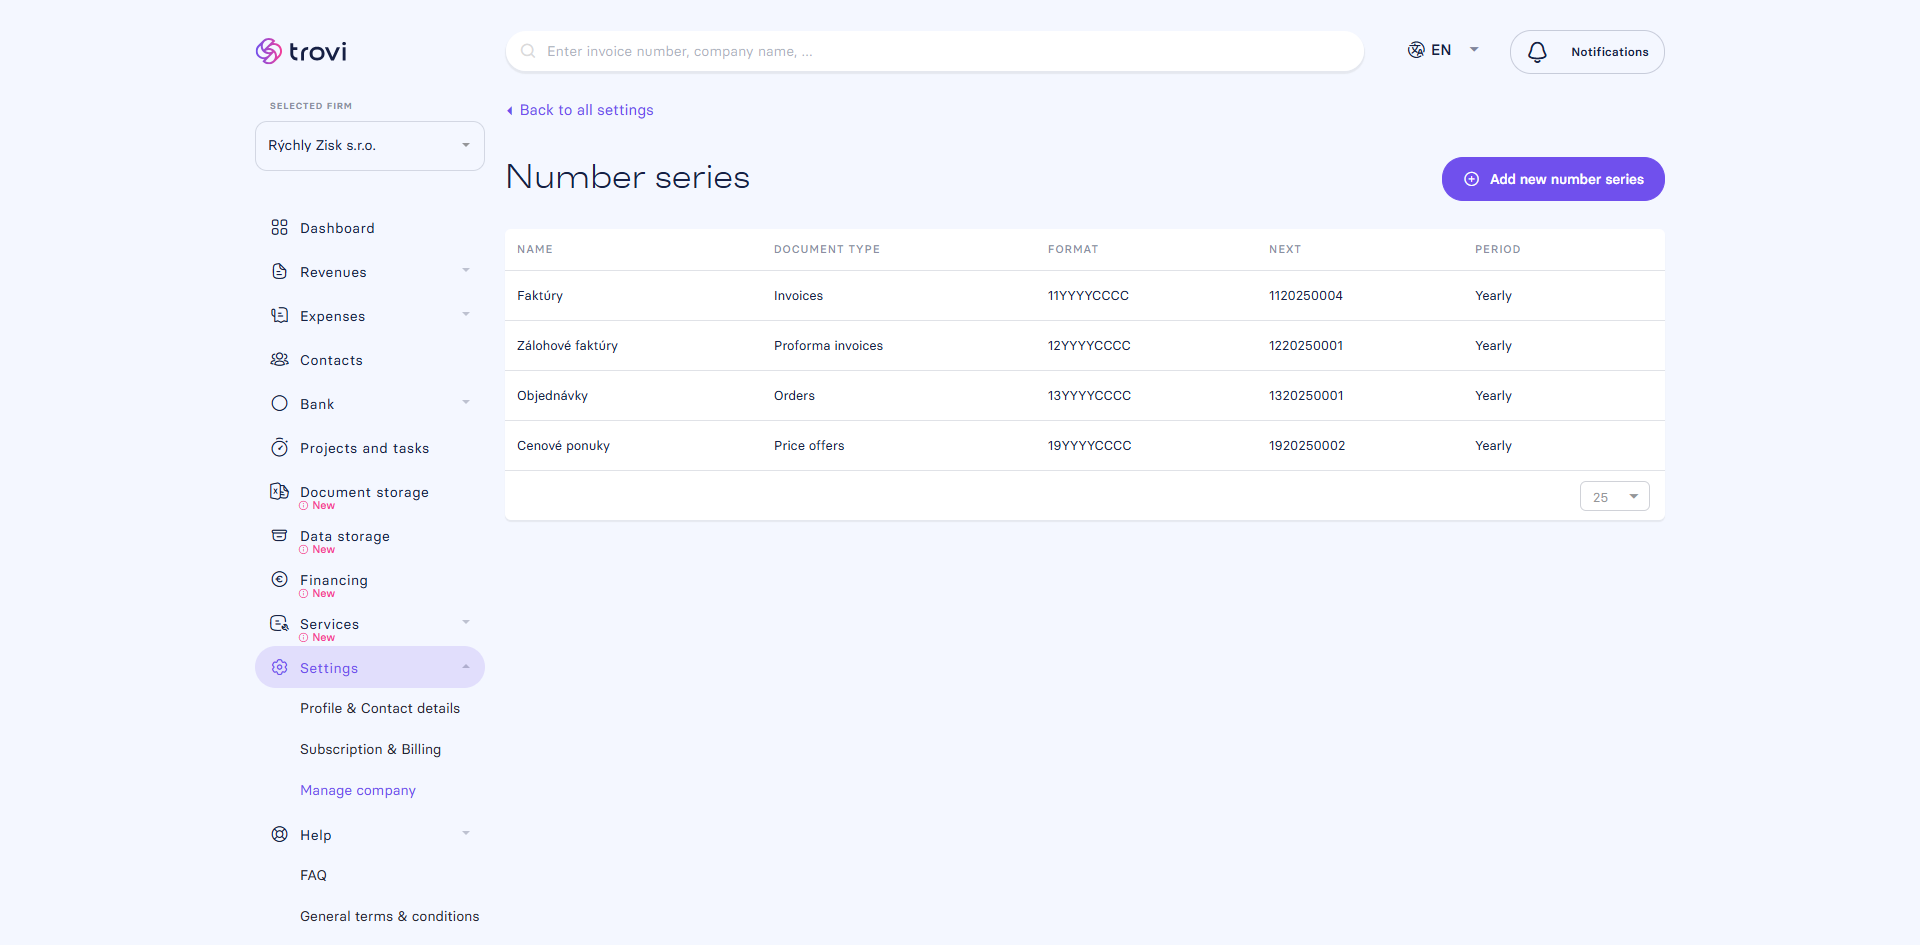Open General terms & conditions
This screenshot has width=1920, height=945.
click(390, 917)
